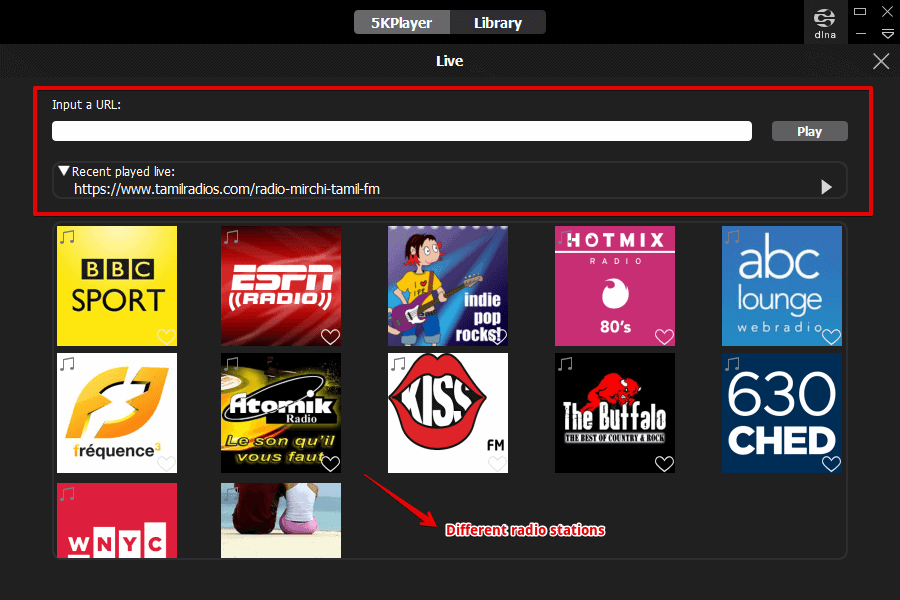Play the recent tamilradios URL using its arrow
This screenshot has height=600, width=900.
(826, 187)
